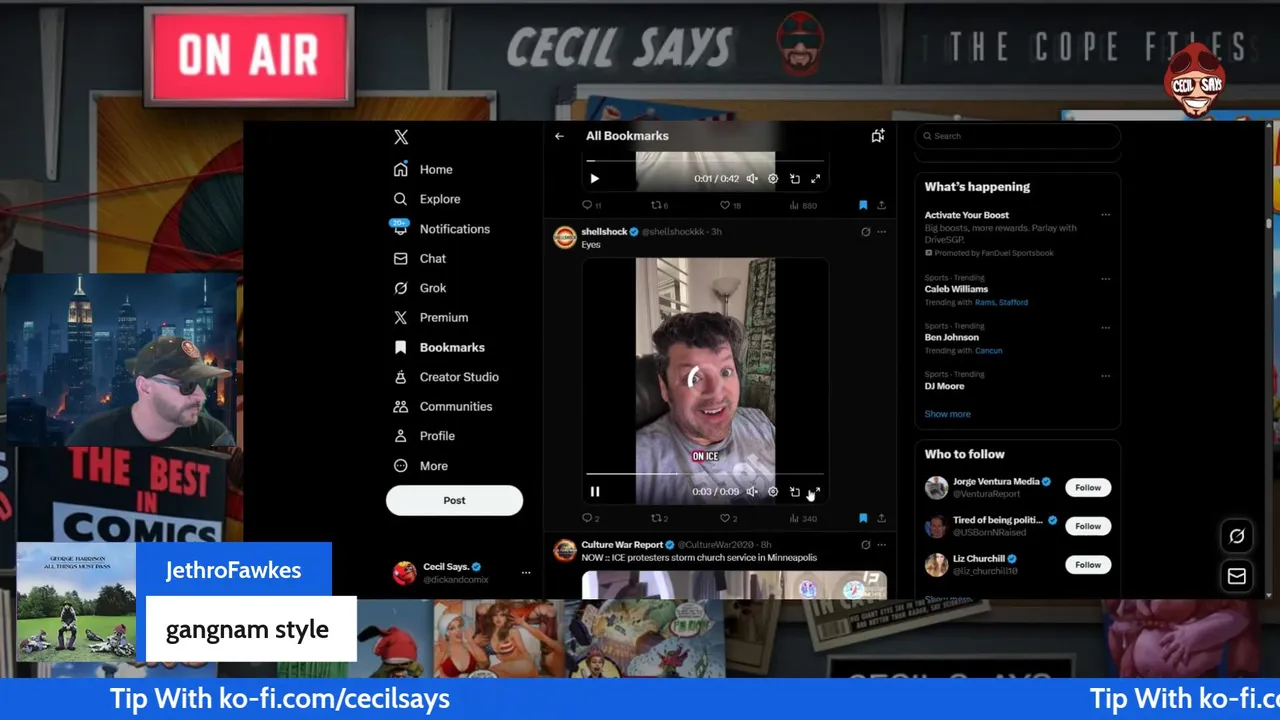Enter fullscreen on the shellshock video
This screenshot has width=1280, height=720.
tap(815, 492)
